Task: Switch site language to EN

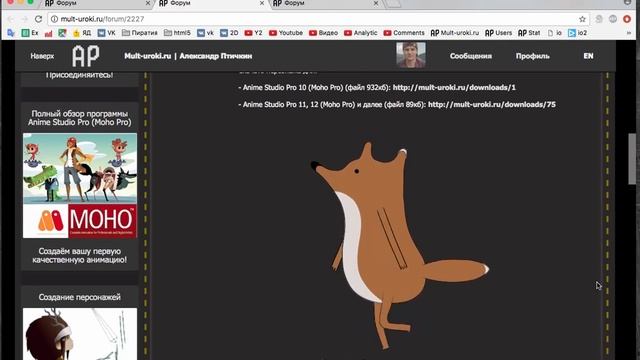Action: click(x=588, y=56)
